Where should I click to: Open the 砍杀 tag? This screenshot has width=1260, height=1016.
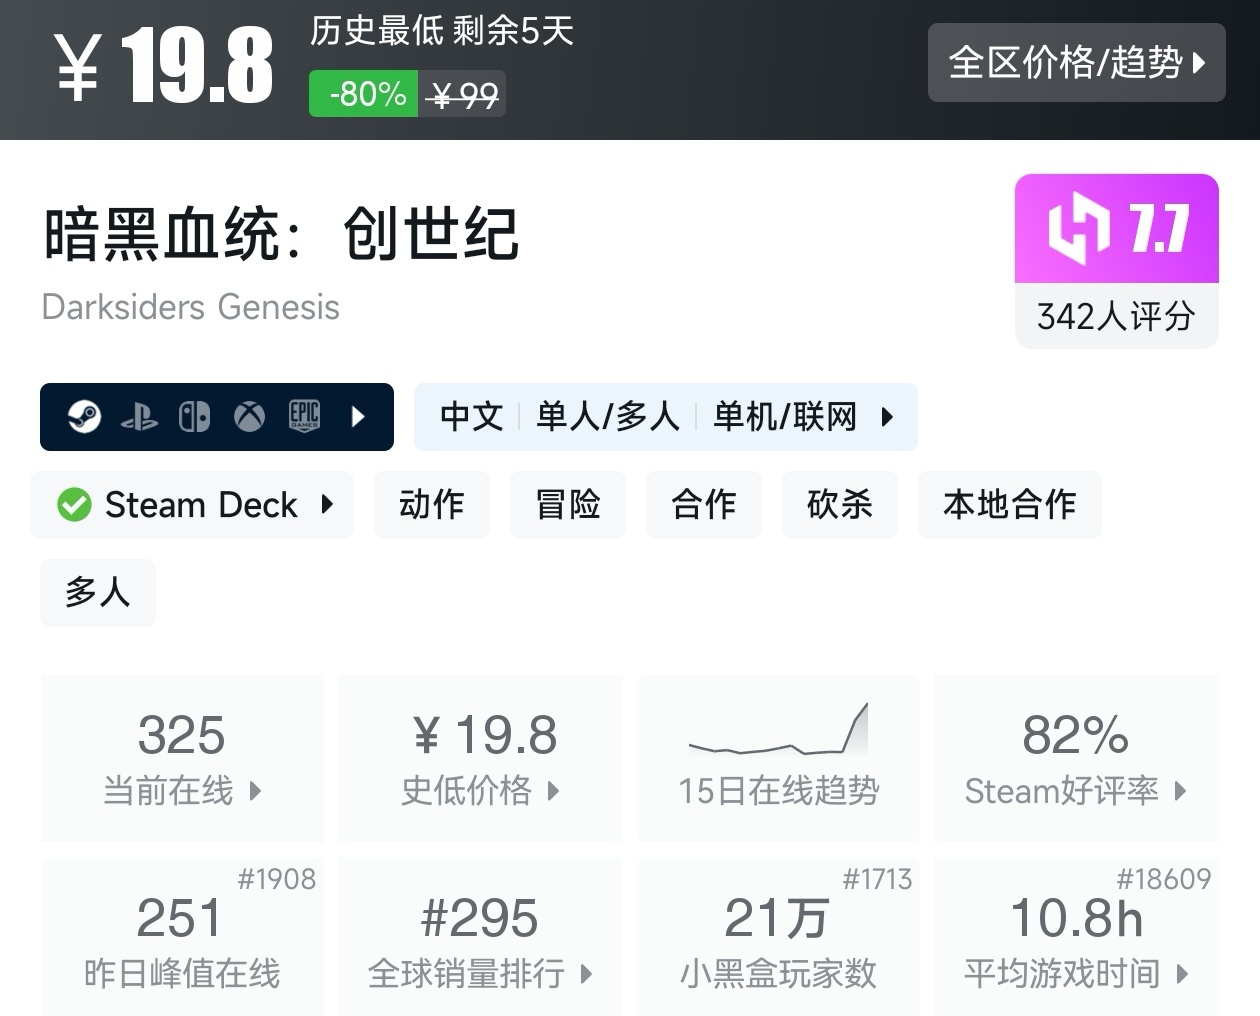839,505
